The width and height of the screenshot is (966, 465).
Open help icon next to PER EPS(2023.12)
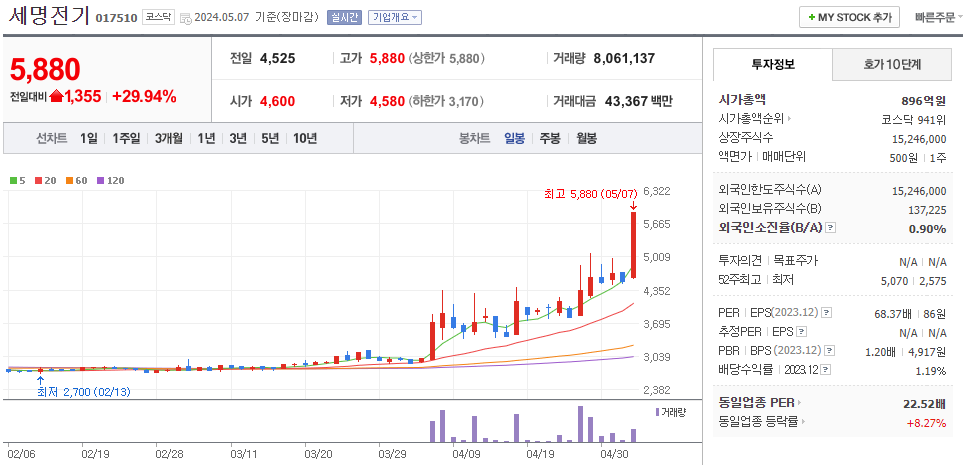[x=826, y=313]
